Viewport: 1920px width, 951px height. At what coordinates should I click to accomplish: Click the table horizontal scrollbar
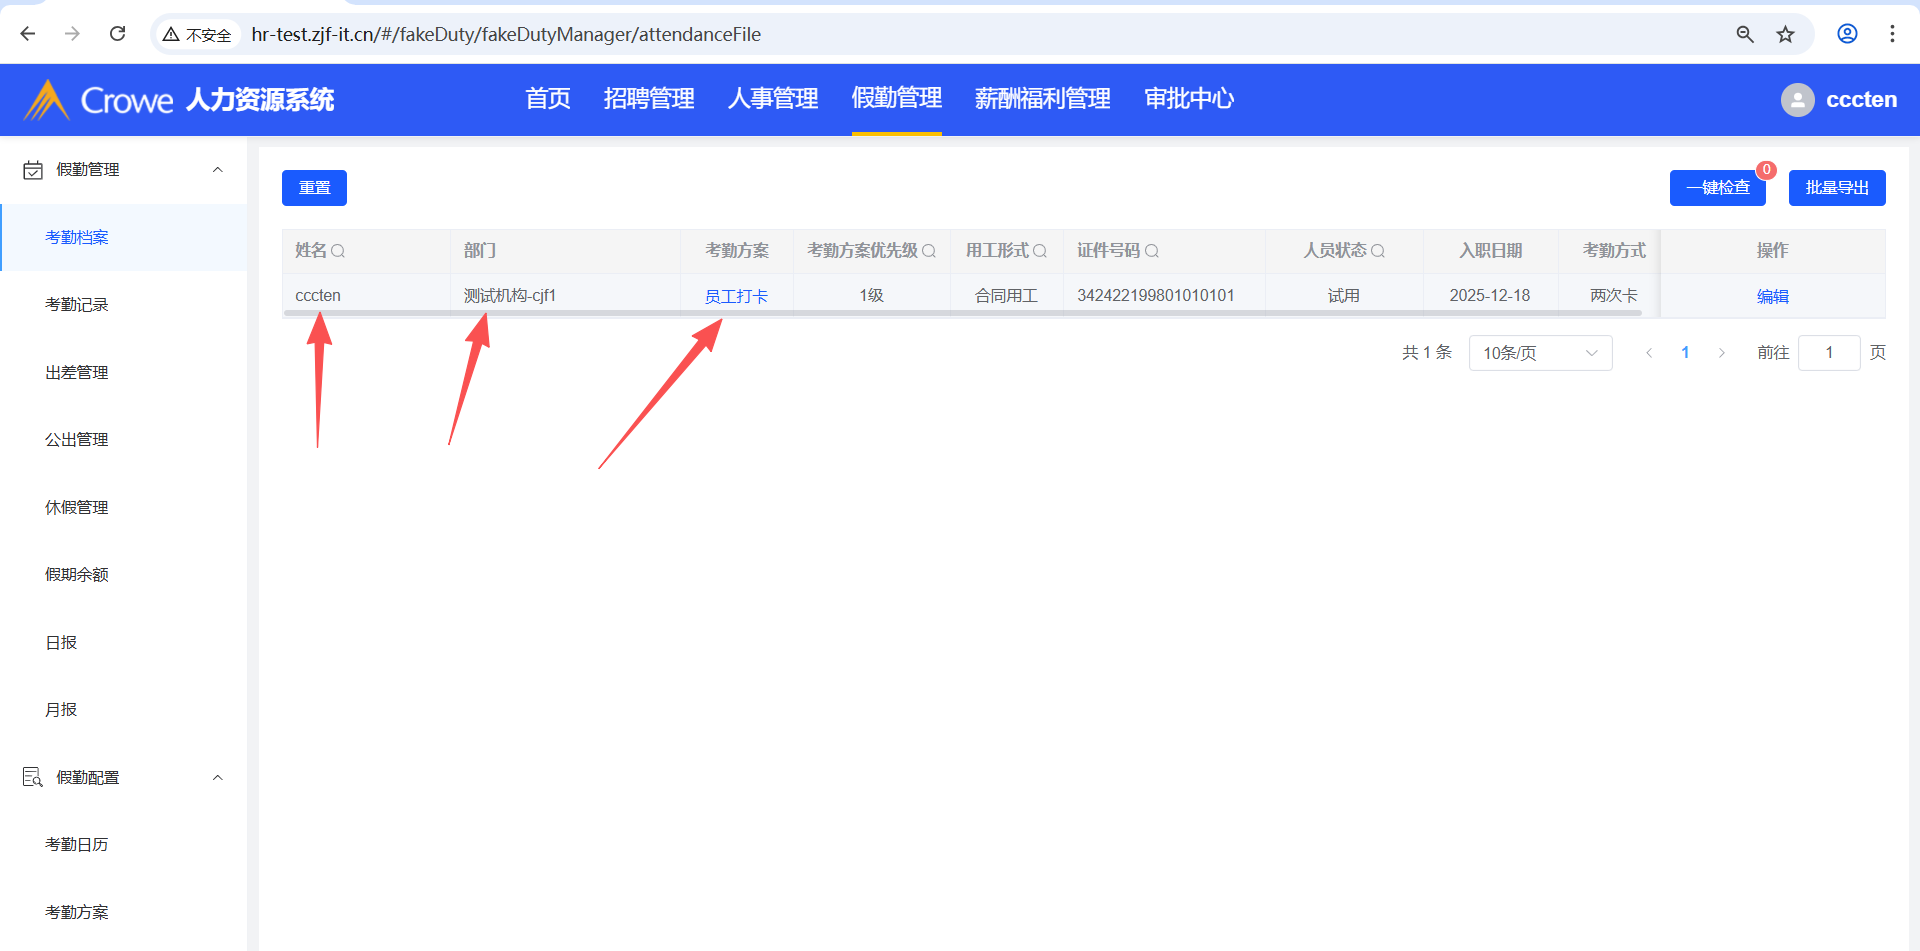pos(963,313)
